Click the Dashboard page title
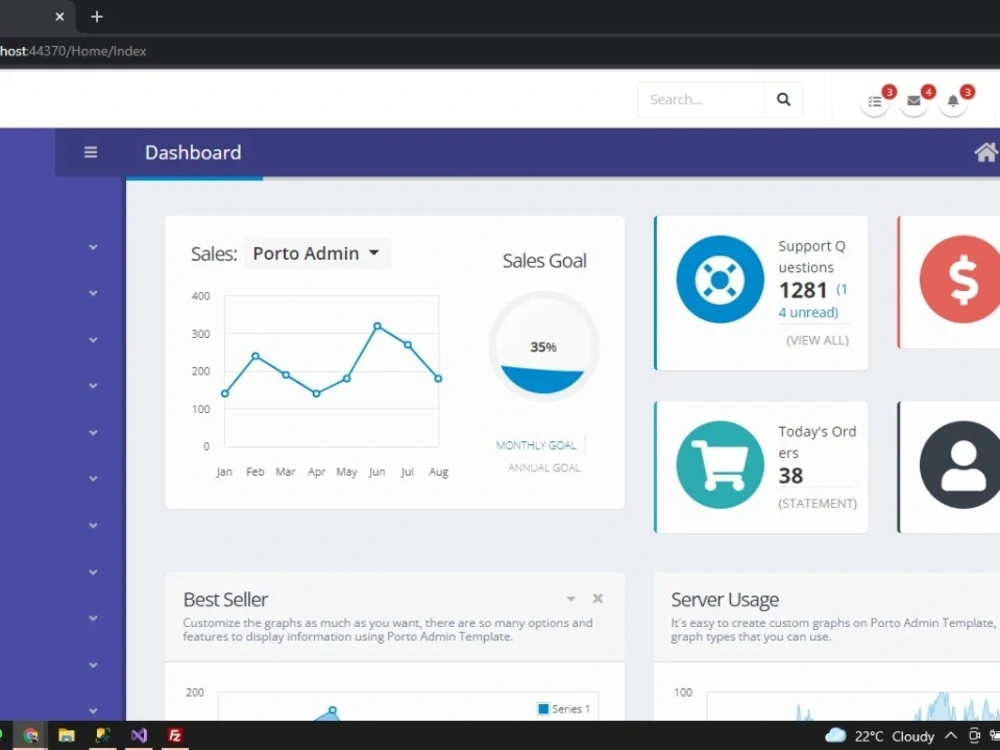 [193, 152]
